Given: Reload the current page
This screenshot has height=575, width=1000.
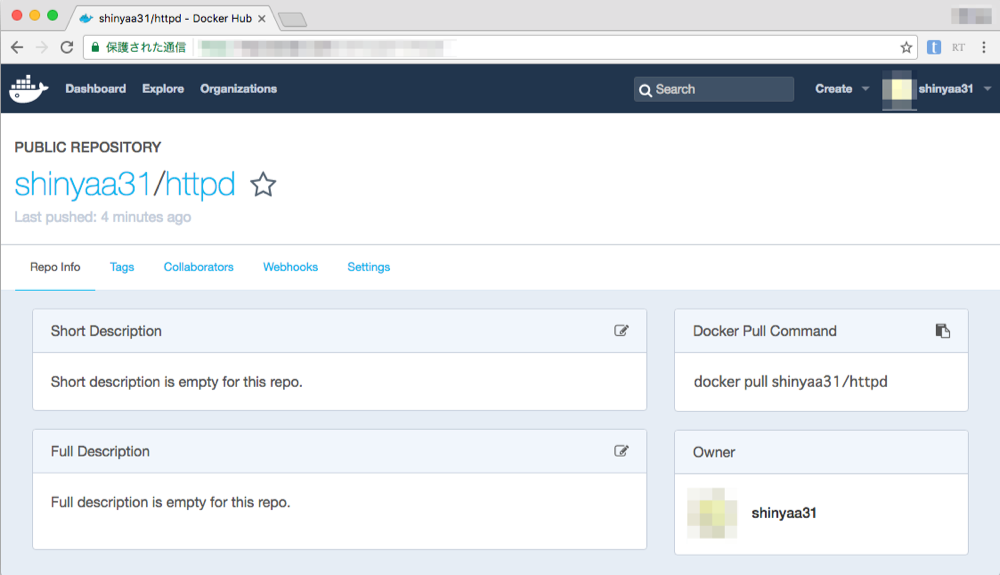Looking at the screenshot, I should pyautogui.click(x=66, y=47).
